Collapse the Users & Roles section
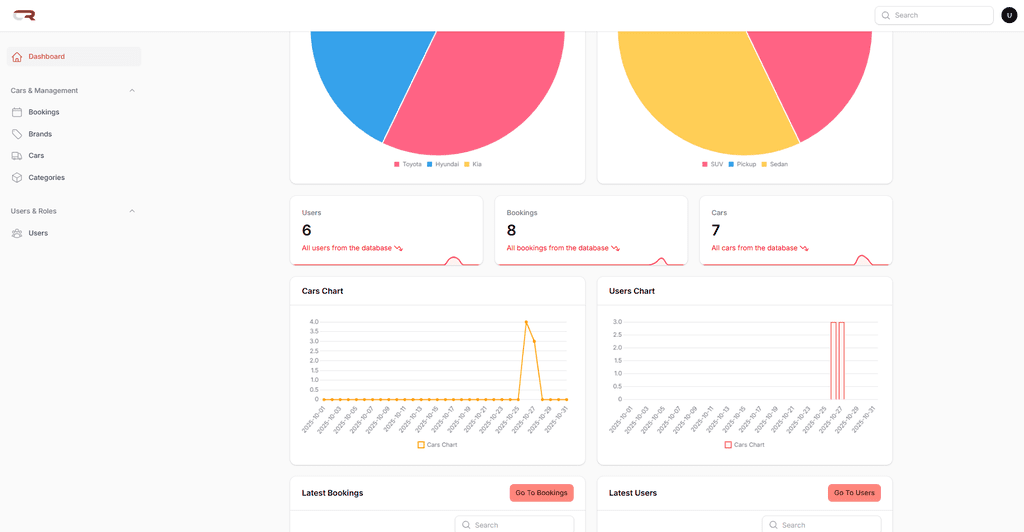 click(132, 211)
